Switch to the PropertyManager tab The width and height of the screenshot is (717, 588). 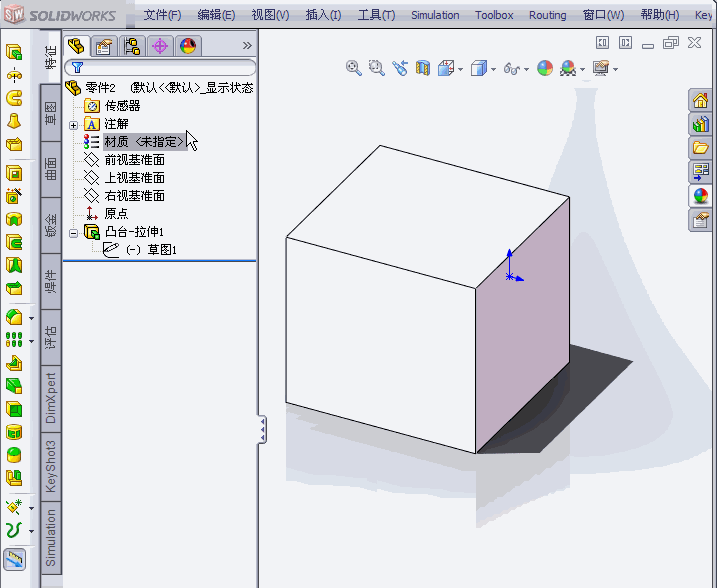pos(104,46)
